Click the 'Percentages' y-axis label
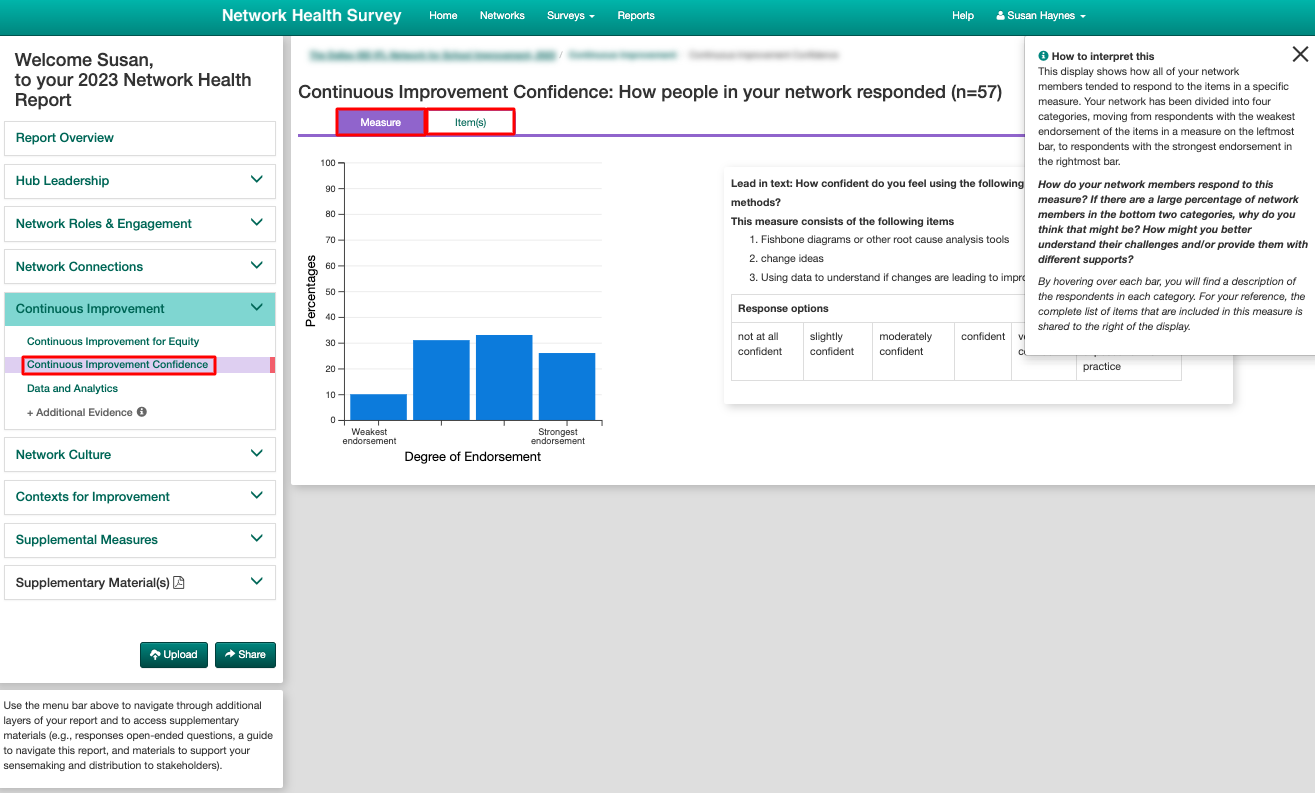 point(311,291)
